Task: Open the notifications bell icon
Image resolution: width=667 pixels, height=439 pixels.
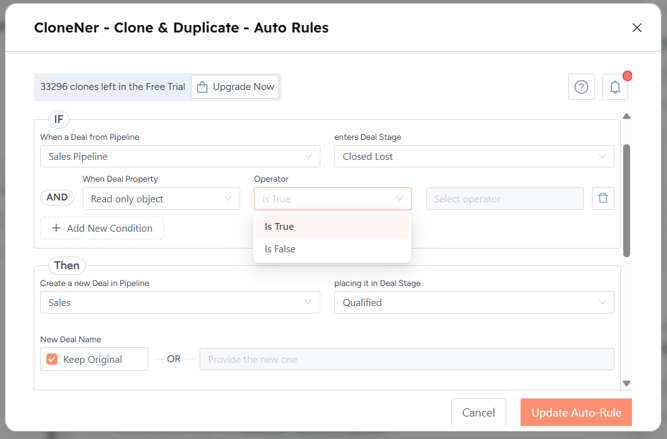Action: pyautogui.click(x=615, y=87)
